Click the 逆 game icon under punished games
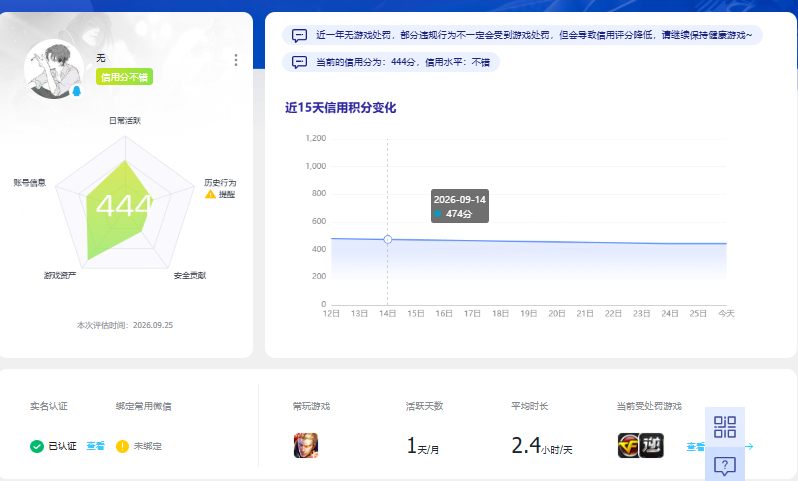 pyautogui.click(x=652, y=445)
